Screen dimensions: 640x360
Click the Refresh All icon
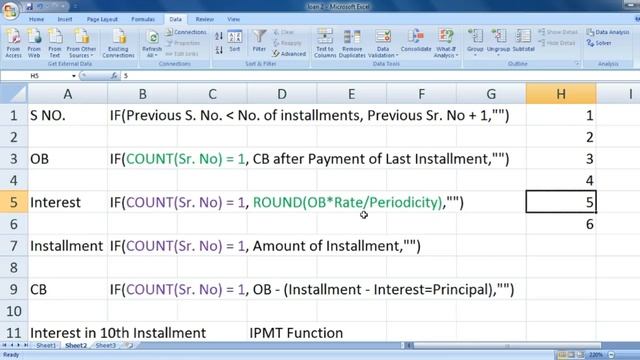pos(152,38)
